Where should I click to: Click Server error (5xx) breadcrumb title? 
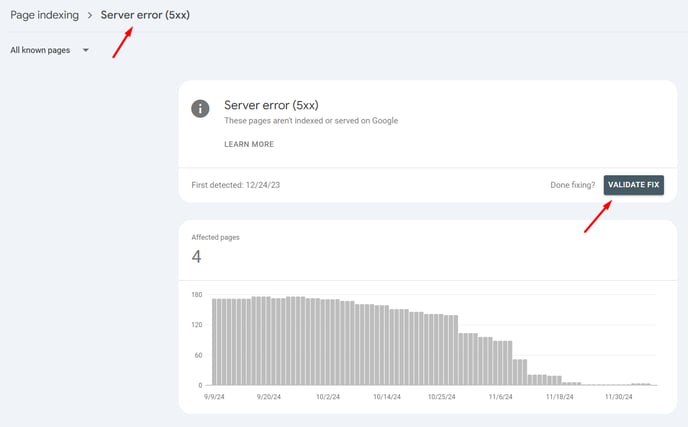(145, 15)
